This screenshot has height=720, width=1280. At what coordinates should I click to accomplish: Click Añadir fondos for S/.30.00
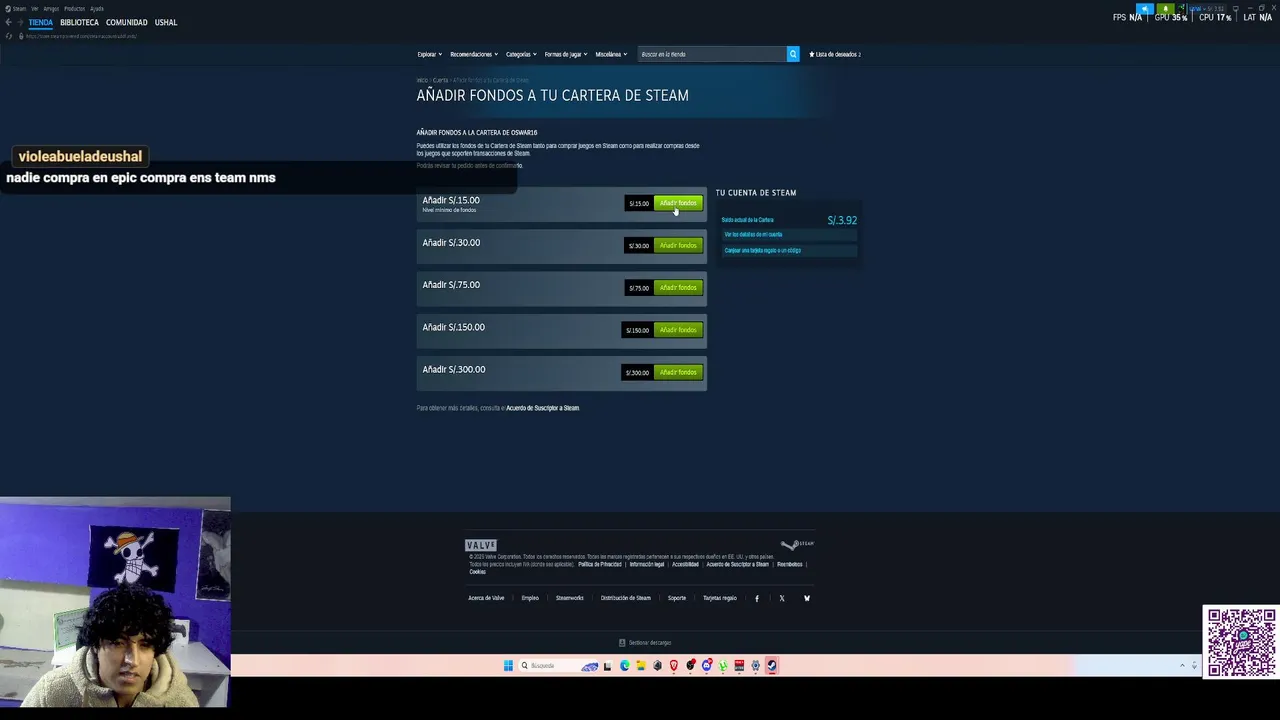click(678, 245)
